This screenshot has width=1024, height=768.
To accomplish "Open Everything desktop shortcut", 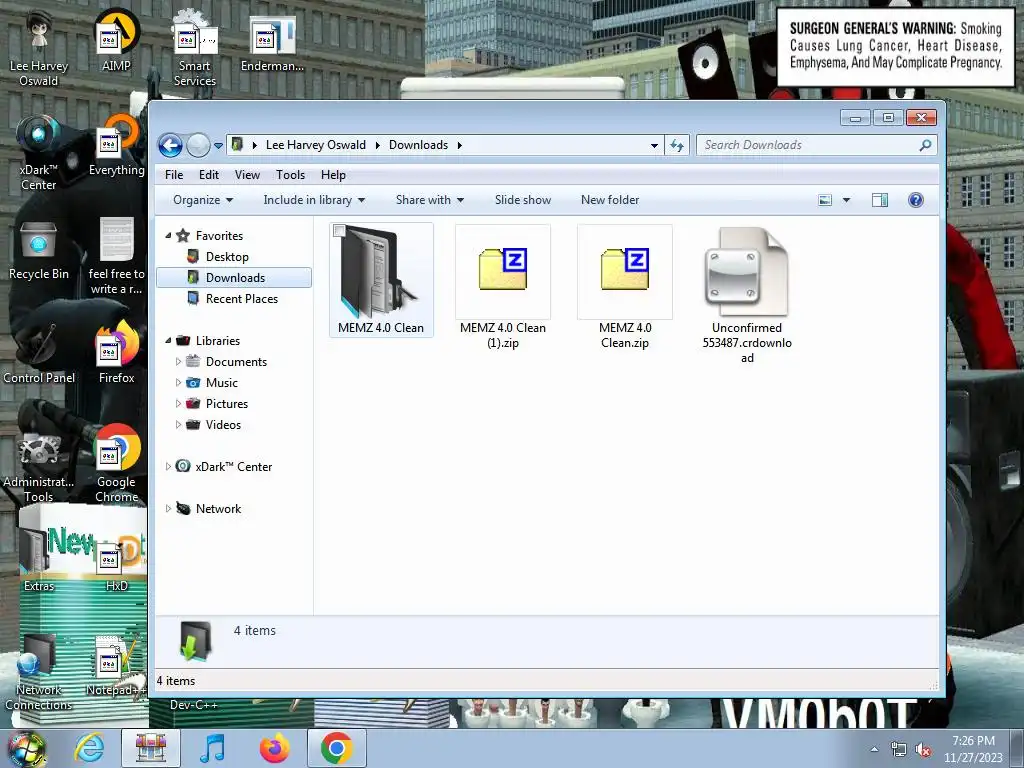I will pos(116,146).
